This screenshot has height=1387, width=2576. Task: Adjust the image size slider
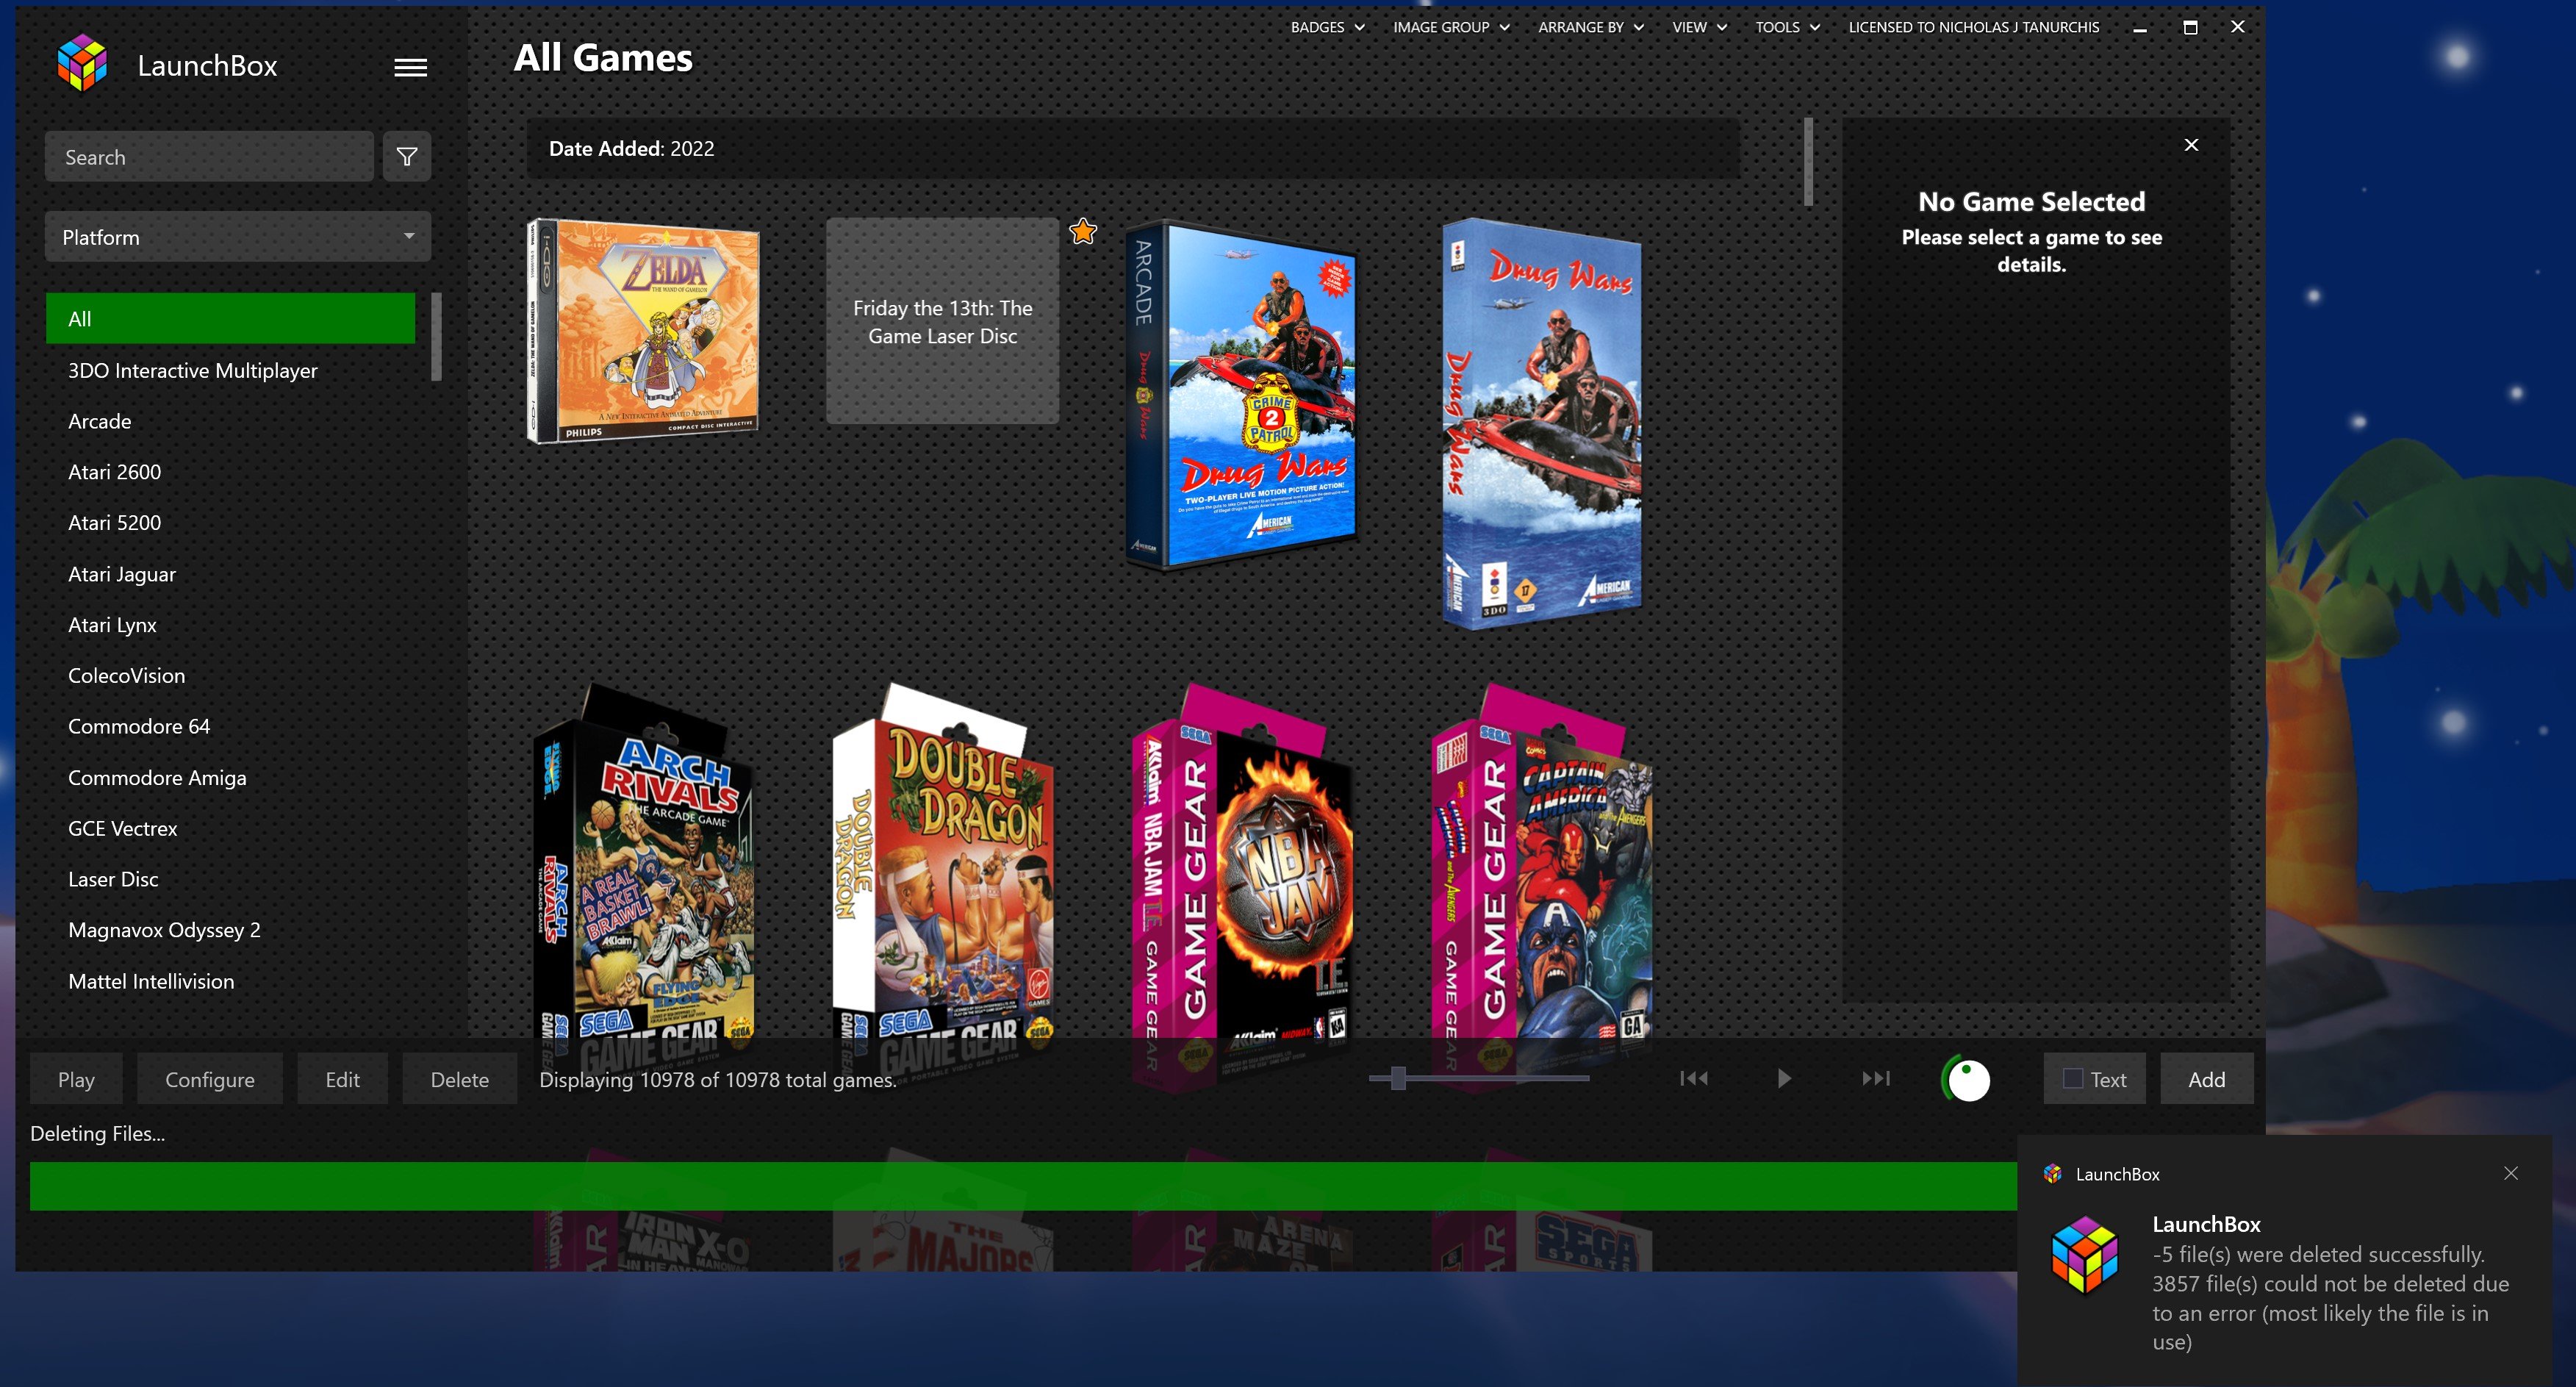pyautogui.click(x=1398, y=1078)
